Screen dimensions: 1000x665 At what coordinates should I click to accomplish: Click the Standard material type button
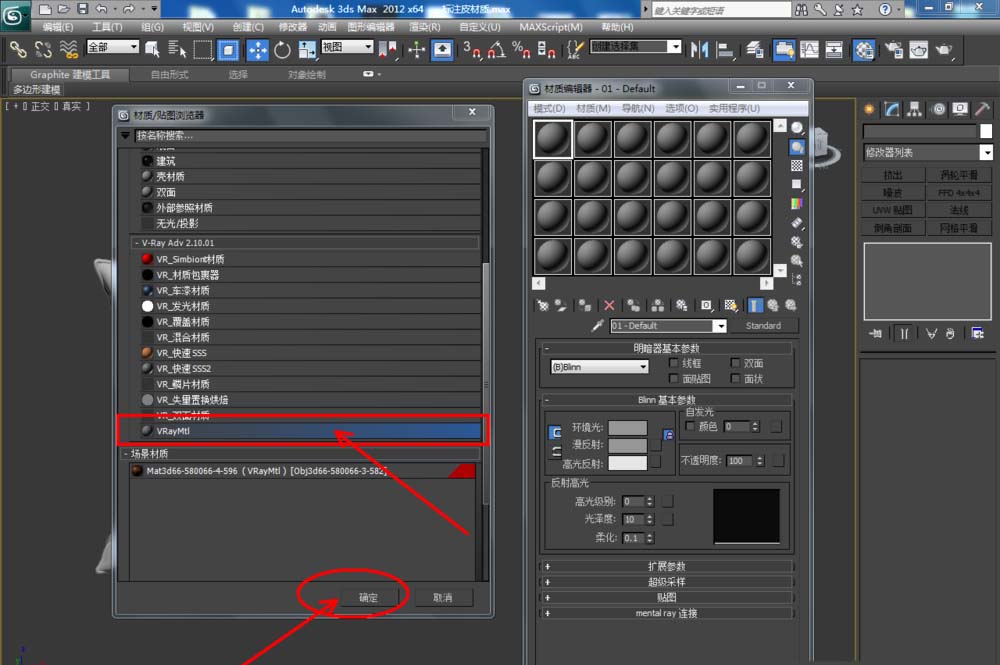point(763,326)
